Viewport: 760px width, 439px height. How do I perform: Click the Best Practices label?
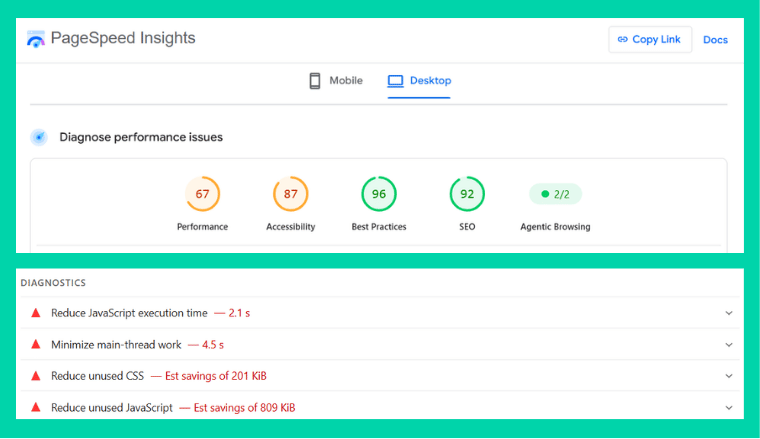tap(379, 227)
